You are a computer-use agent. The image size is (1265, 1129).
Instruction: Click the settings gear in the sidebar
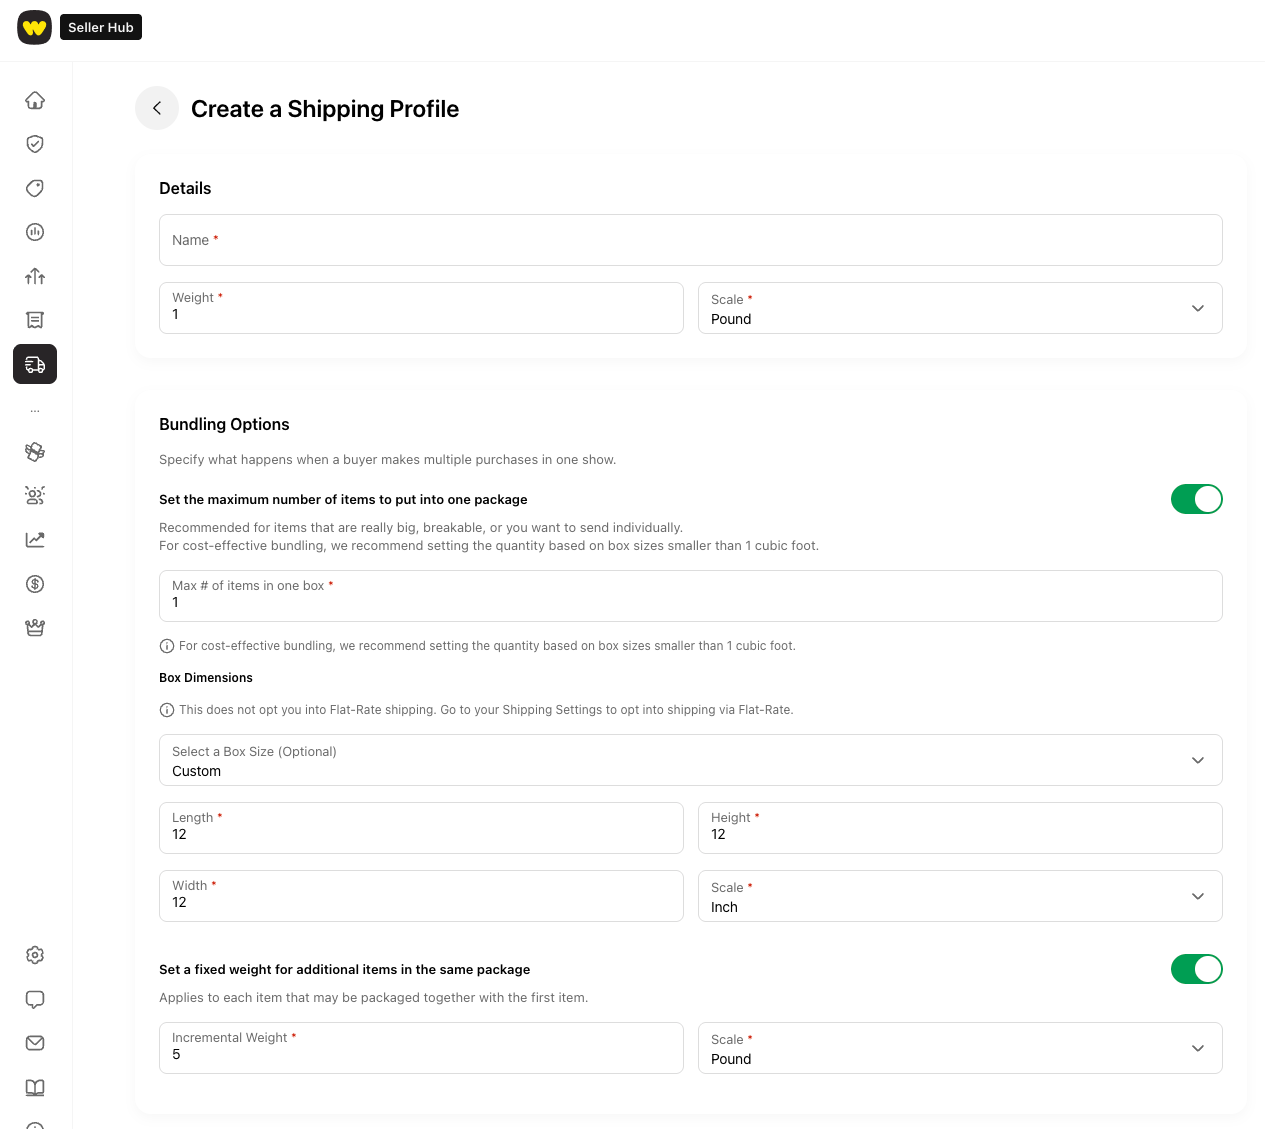[35, 955]
